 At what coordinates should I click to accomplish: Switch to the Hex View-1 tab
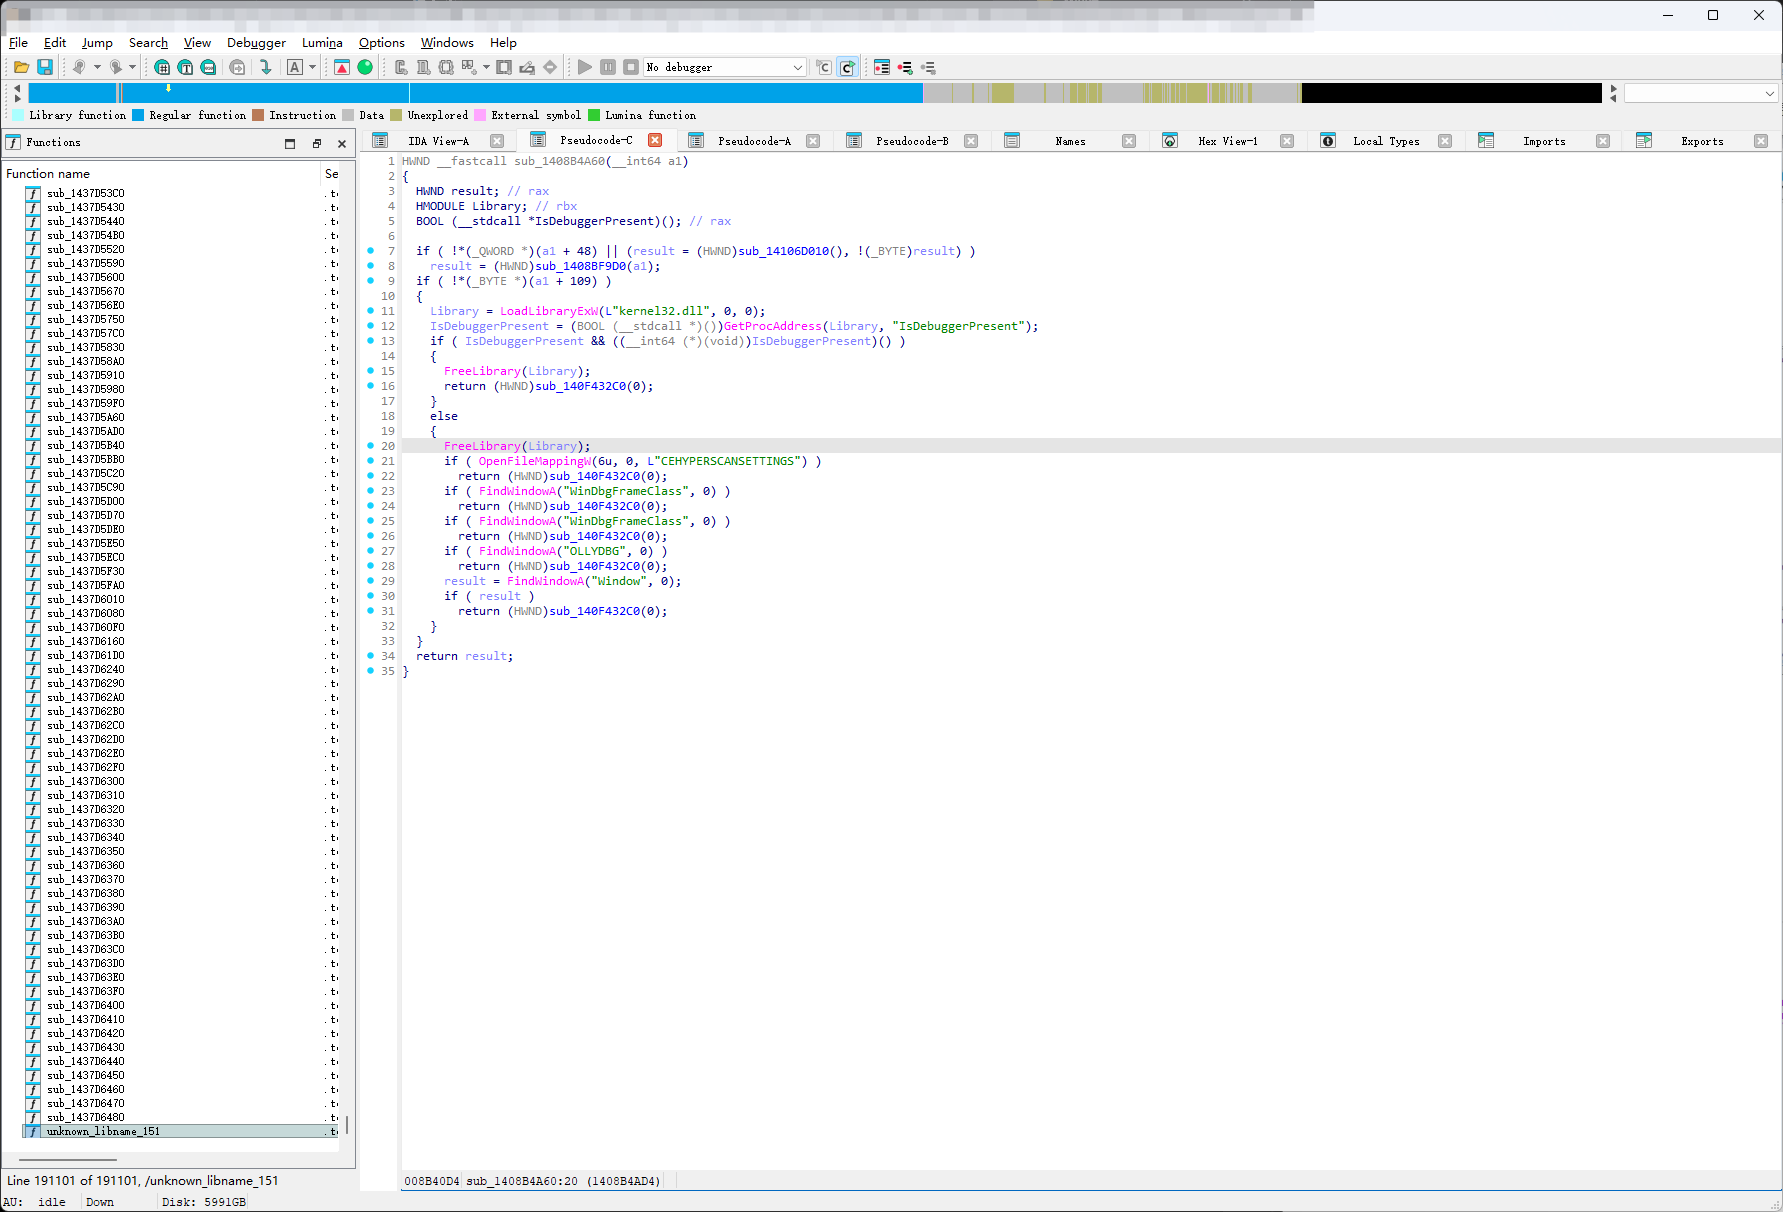click(x=1228, y=141)
